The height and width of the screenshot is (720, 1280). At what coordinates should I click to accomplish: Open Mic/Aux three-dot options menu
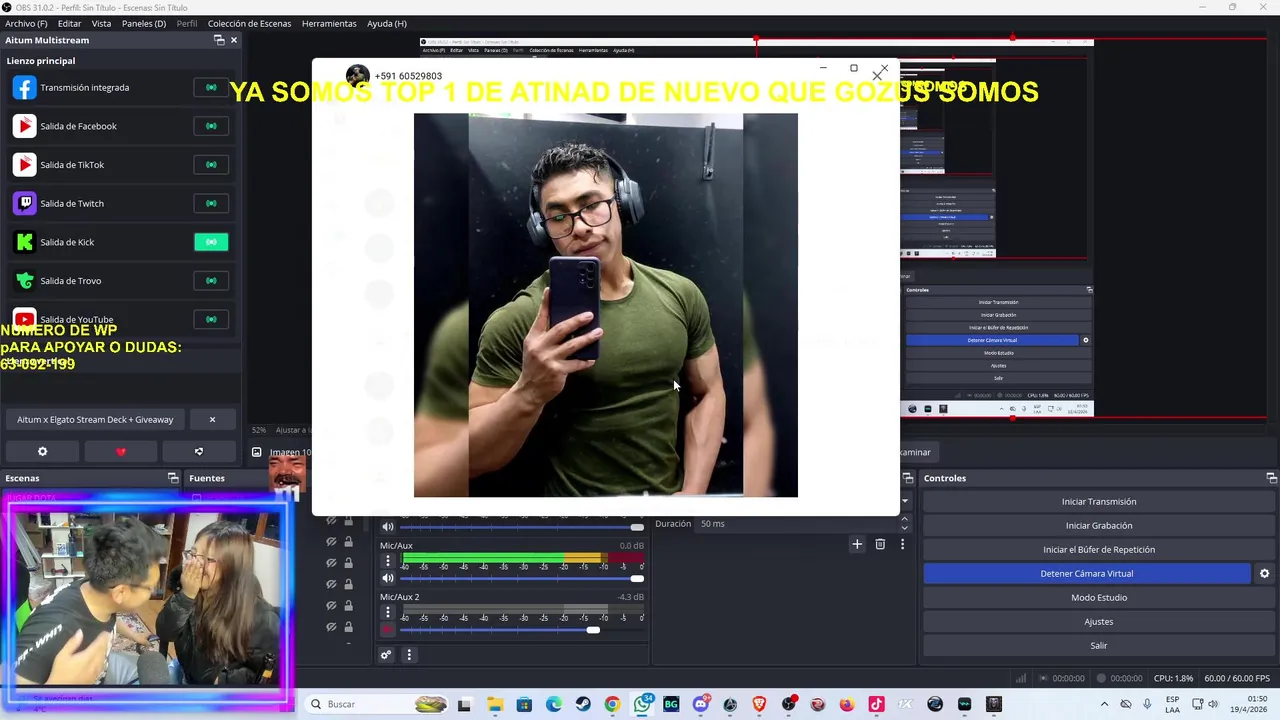tap(388, 561)
